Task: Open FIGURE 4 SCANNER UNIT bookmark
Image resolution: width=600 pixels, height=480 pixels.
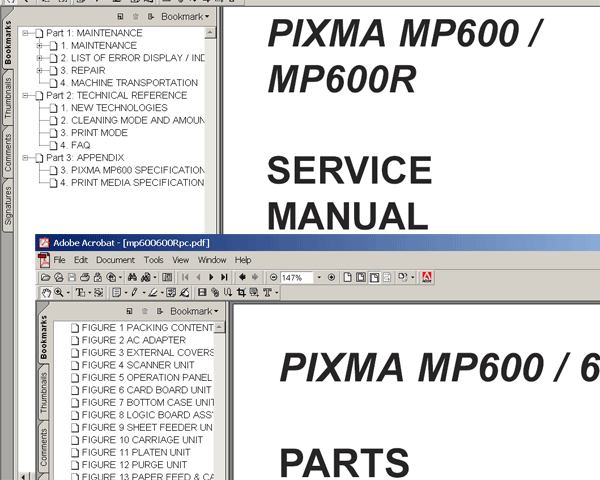Action: tap(138, 365)
